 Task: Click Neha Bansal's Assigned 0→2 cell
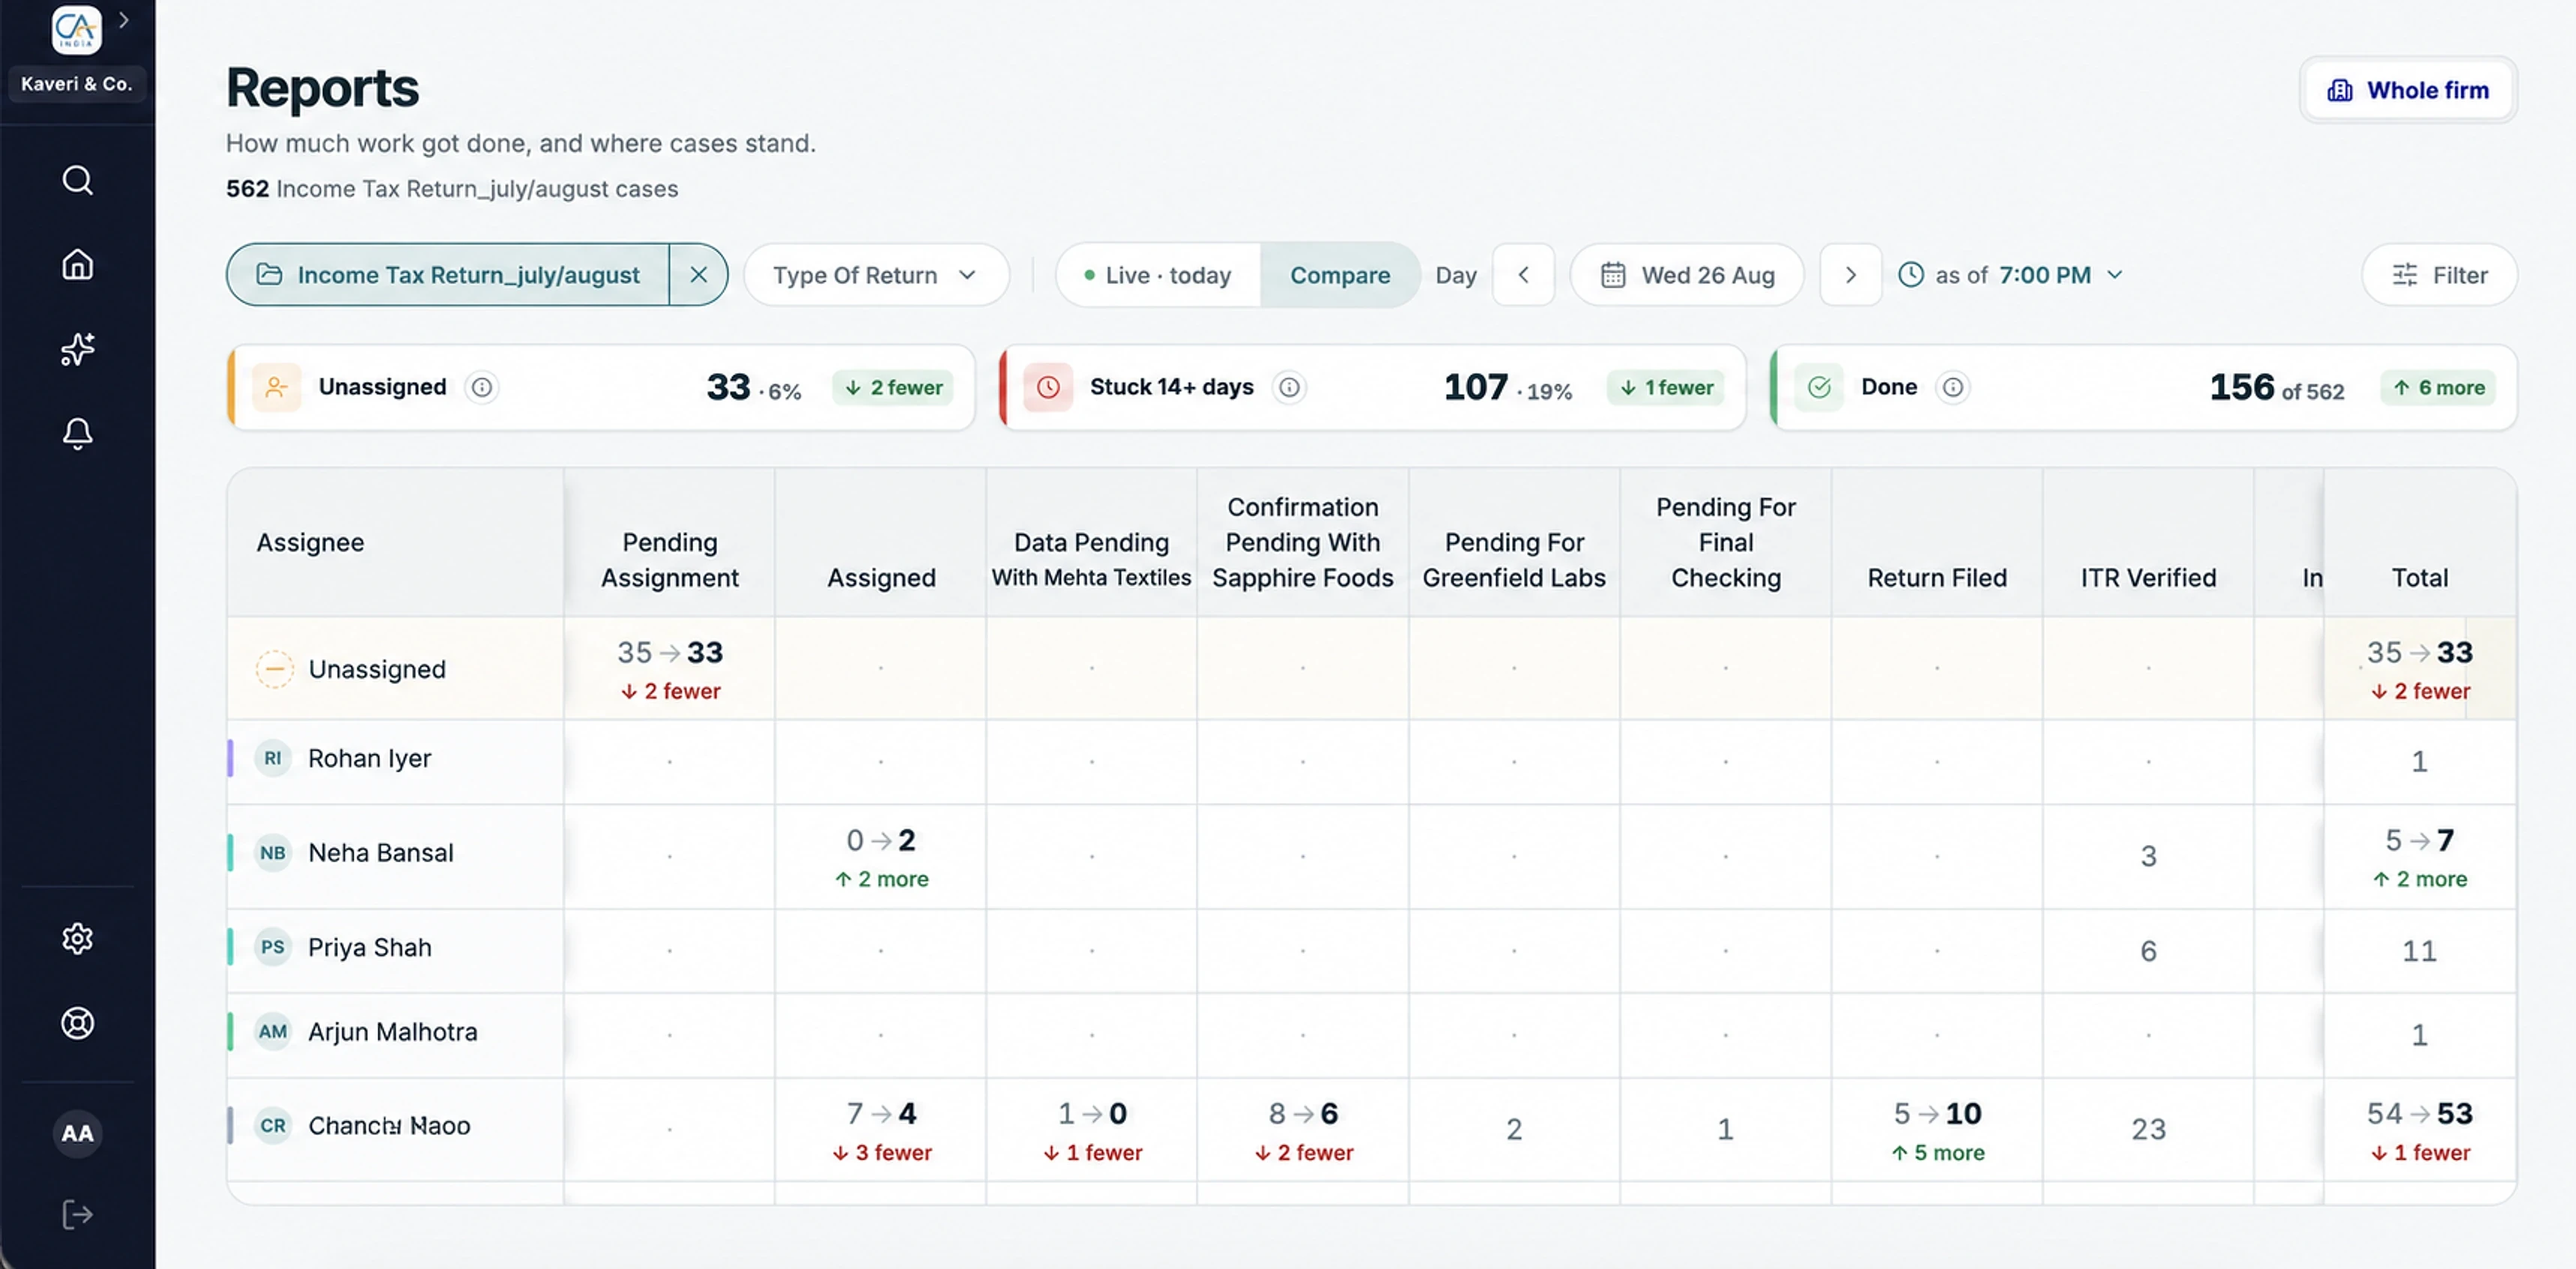click(881, 858)
